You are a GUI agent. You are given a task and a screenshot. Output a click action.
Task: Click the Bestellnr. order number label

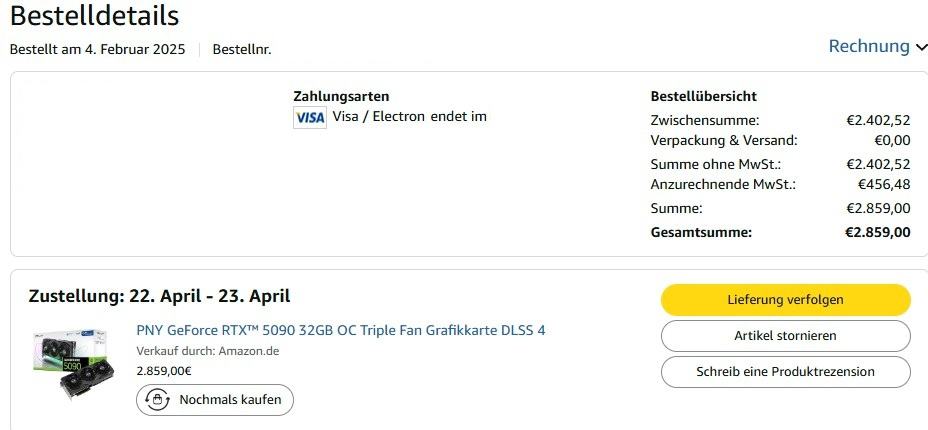click(x=242, y=50)
